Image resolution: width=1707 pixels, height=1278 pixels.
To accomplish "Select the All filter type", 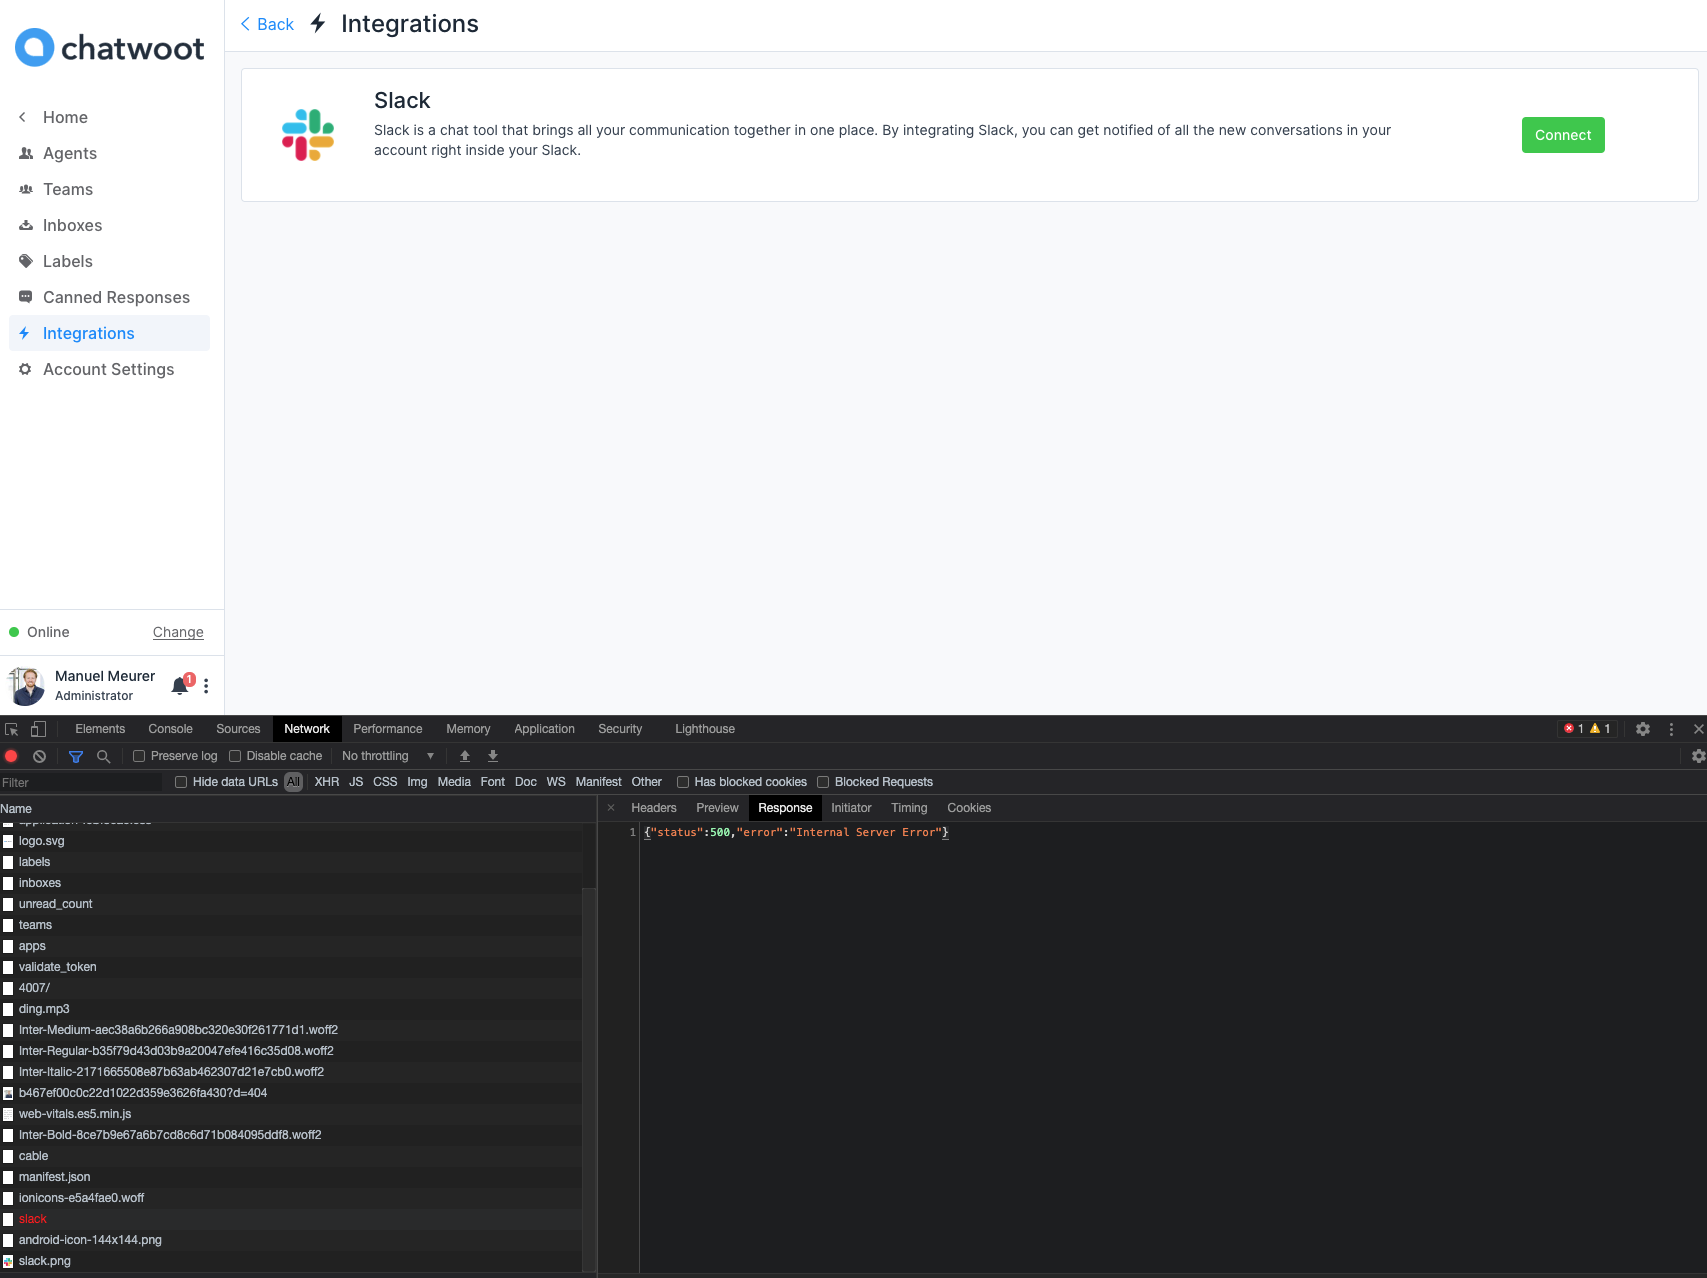I will (x=293, y=782).
